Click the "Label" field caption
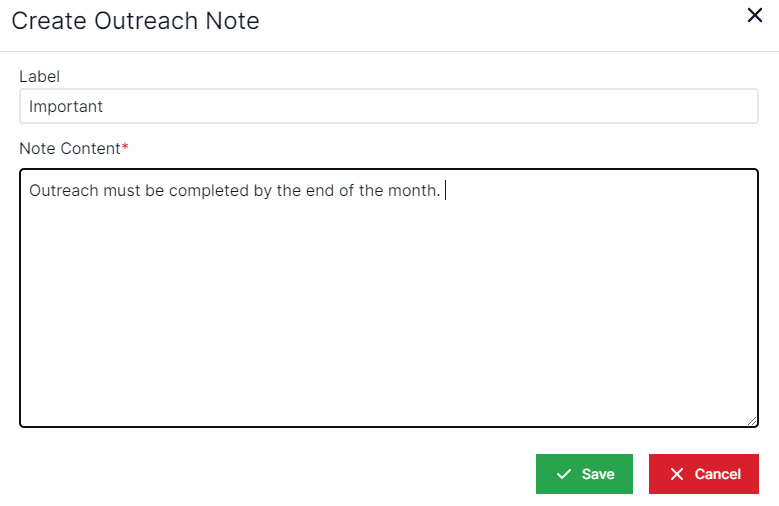The width and height of the screenshot is (779, 506). tap(39, 76)
